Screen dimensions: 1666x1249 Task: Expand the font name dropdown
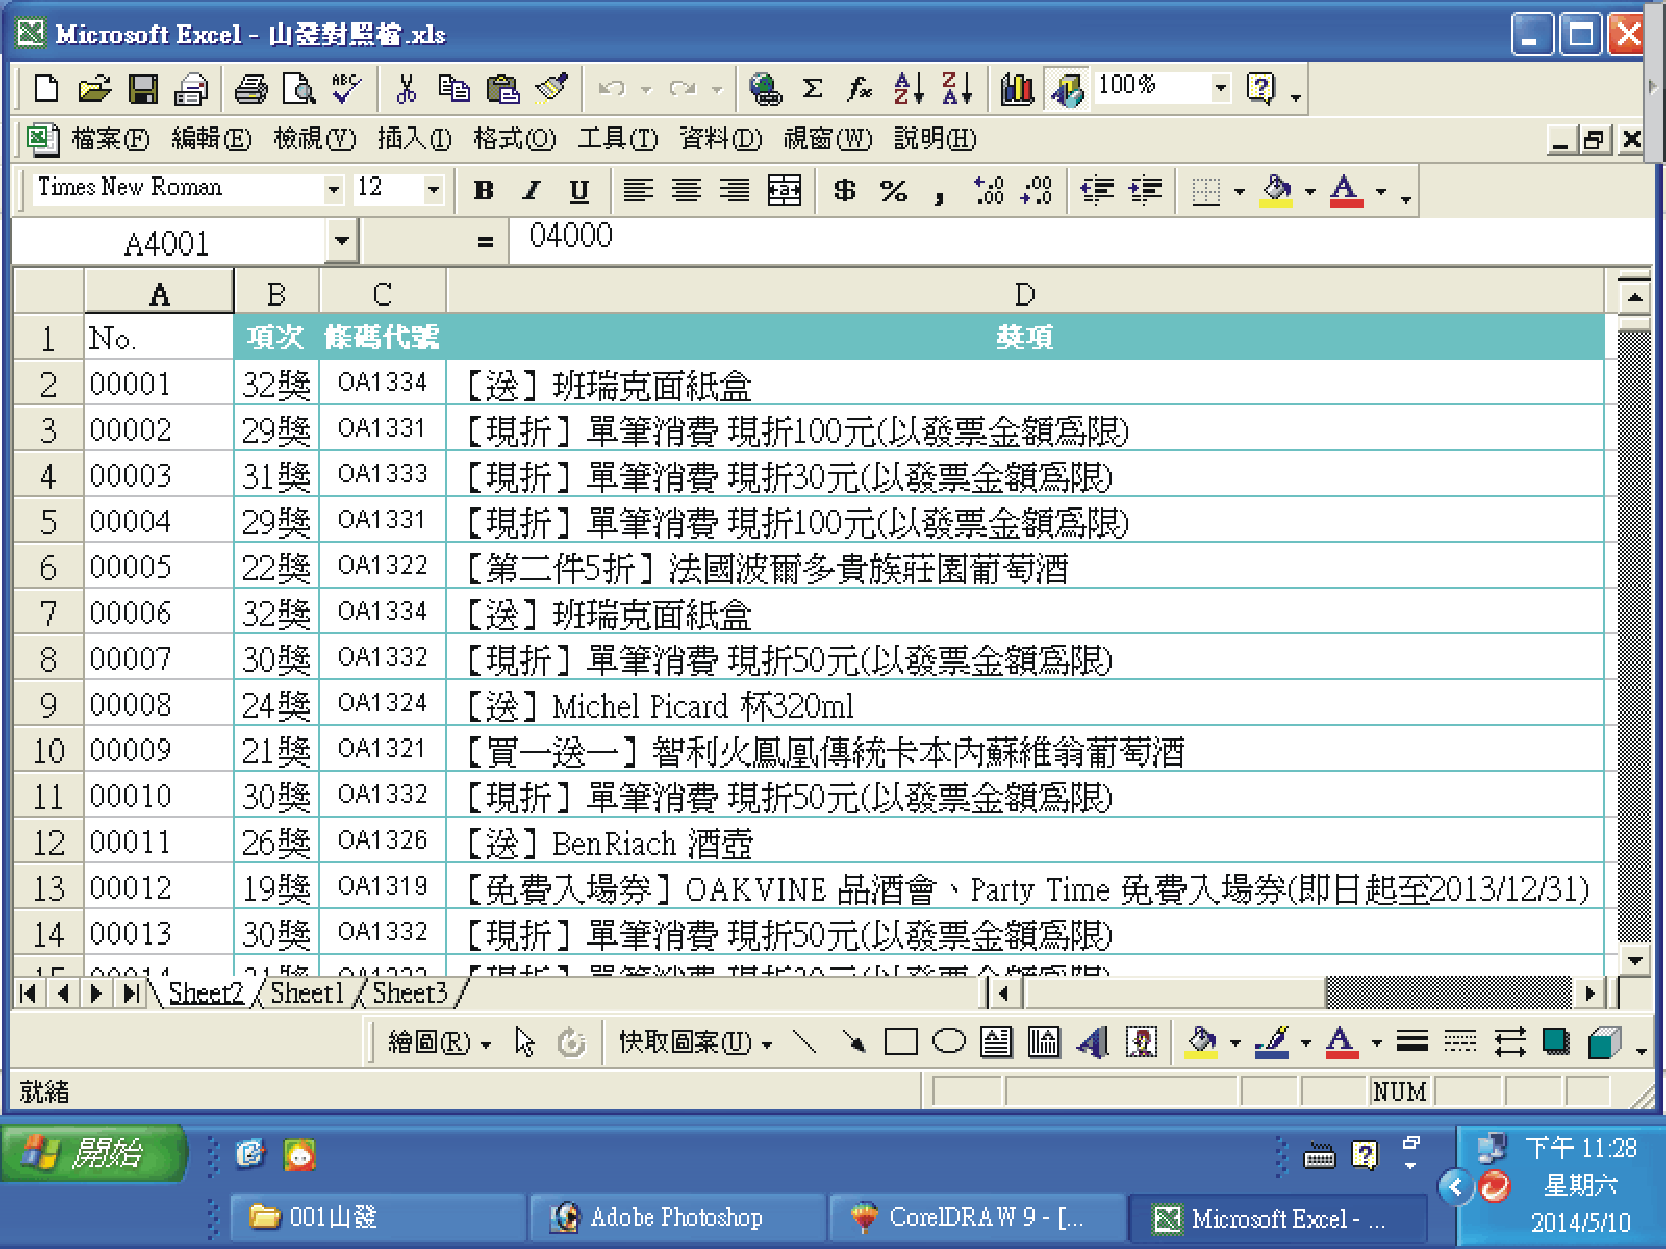pos(333,189)
